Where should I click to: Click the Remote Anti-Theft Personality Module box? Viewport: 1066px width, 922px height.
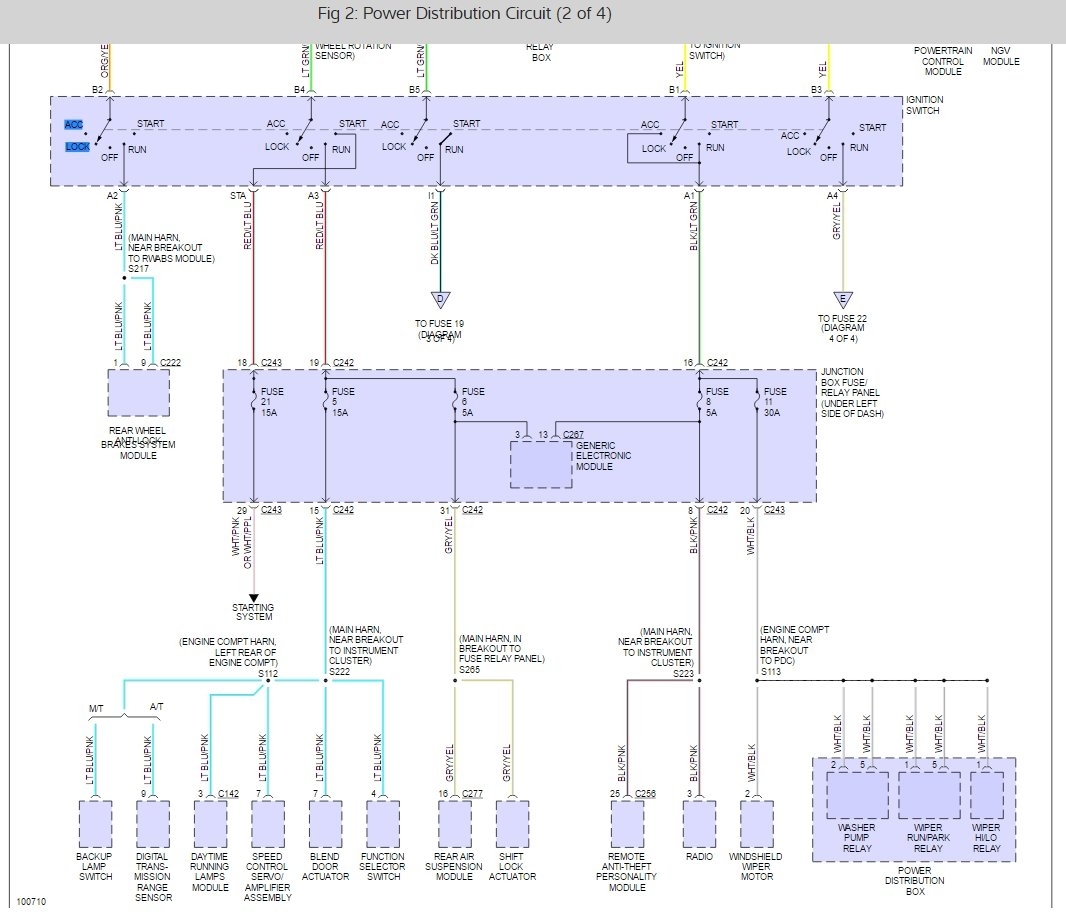click(x=627, y=824)
